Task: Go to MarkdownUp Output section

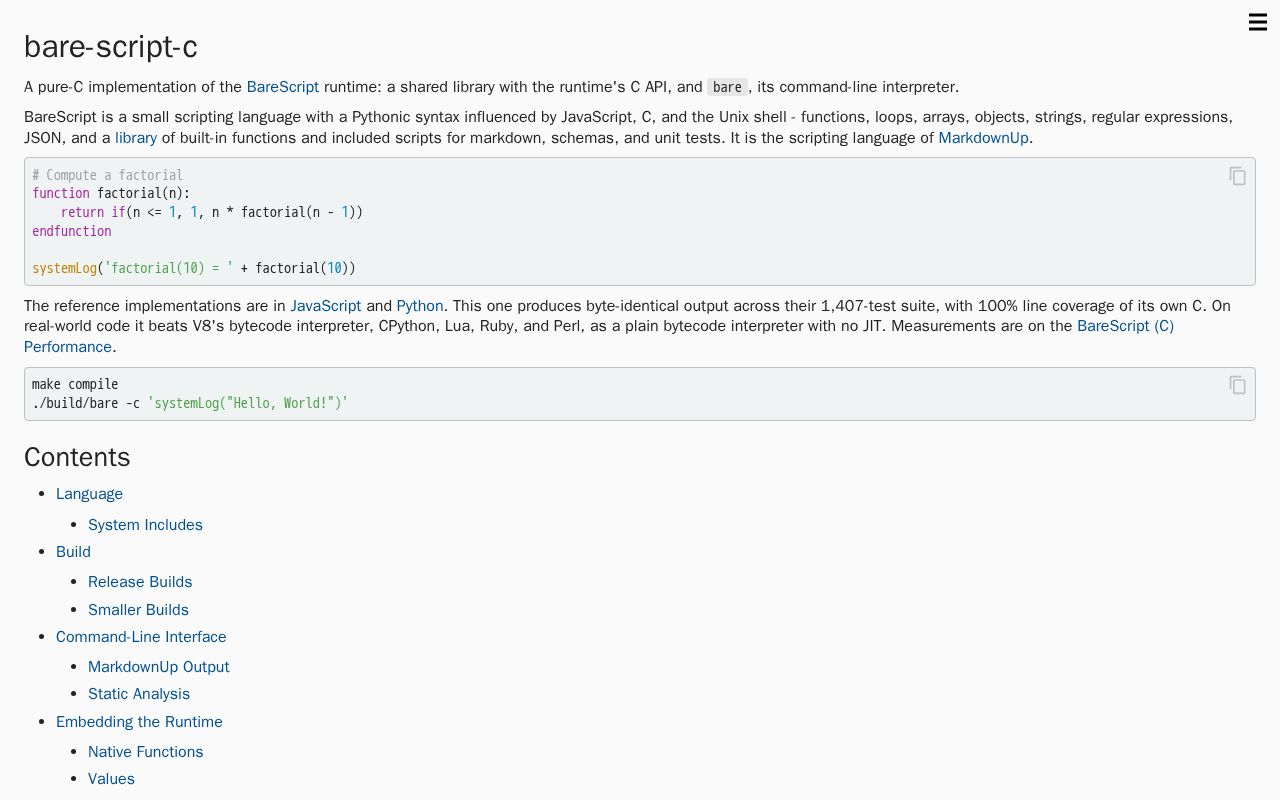Action: pos(159,667)
